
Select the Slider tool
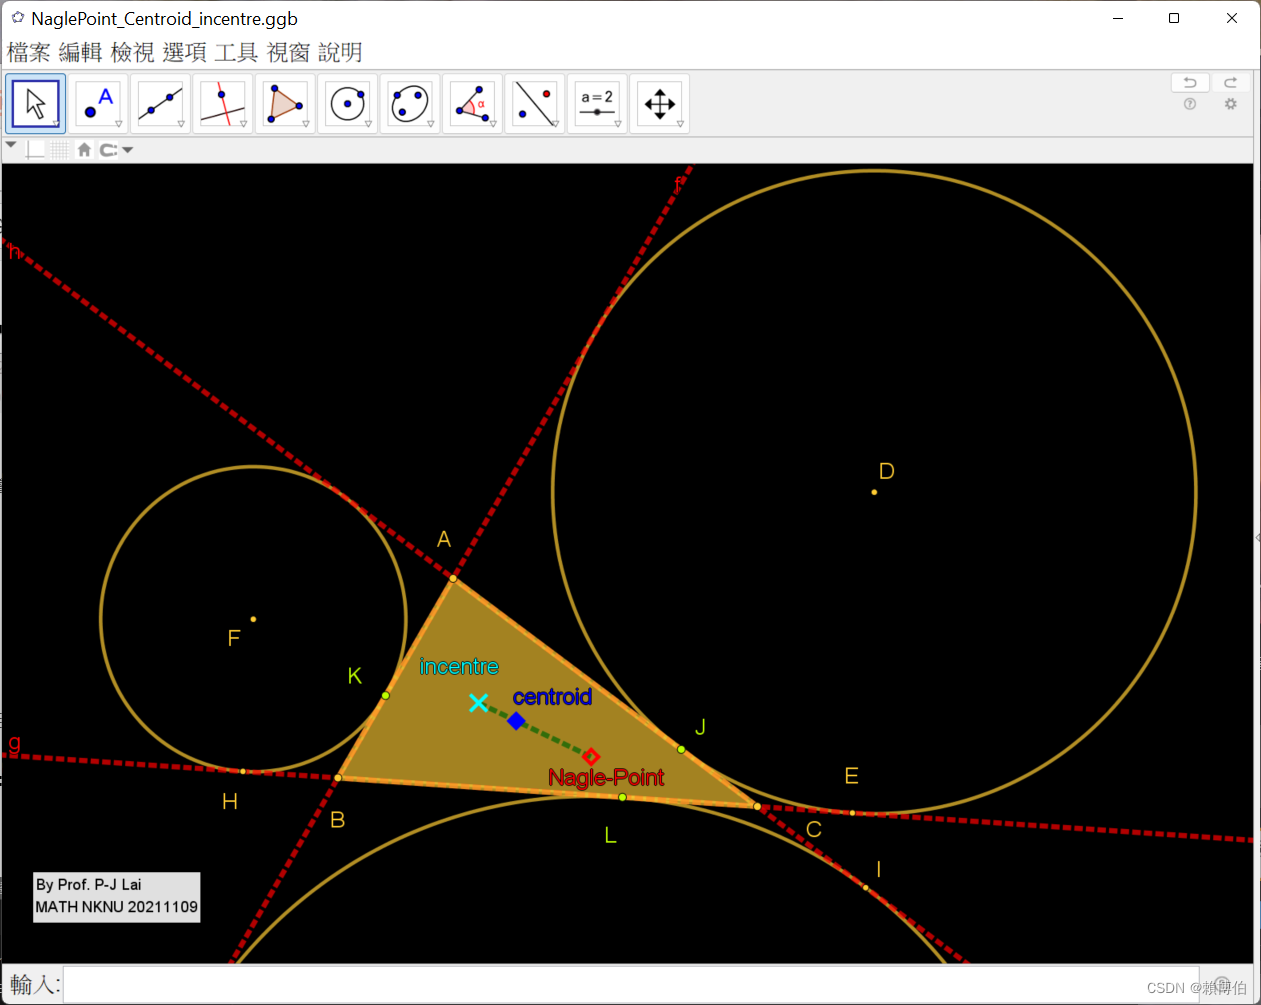tap(597, 103)
